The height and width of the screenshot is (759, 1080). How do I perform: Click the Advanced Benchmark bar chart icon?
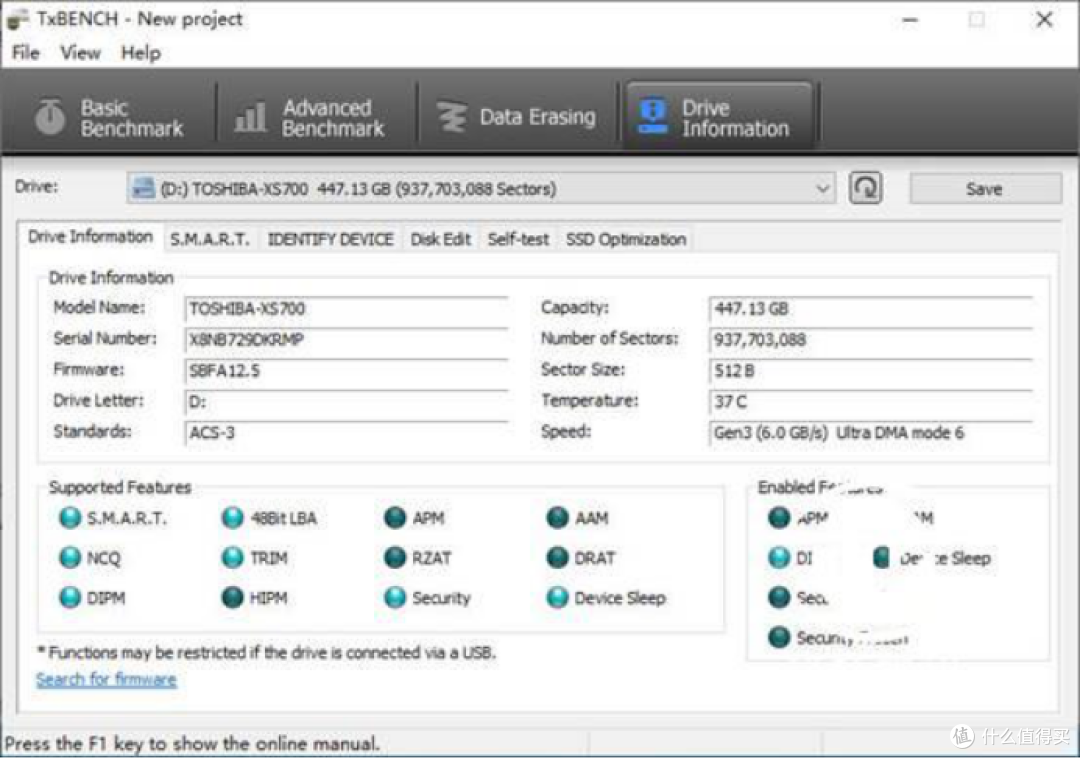click(250, 117)
